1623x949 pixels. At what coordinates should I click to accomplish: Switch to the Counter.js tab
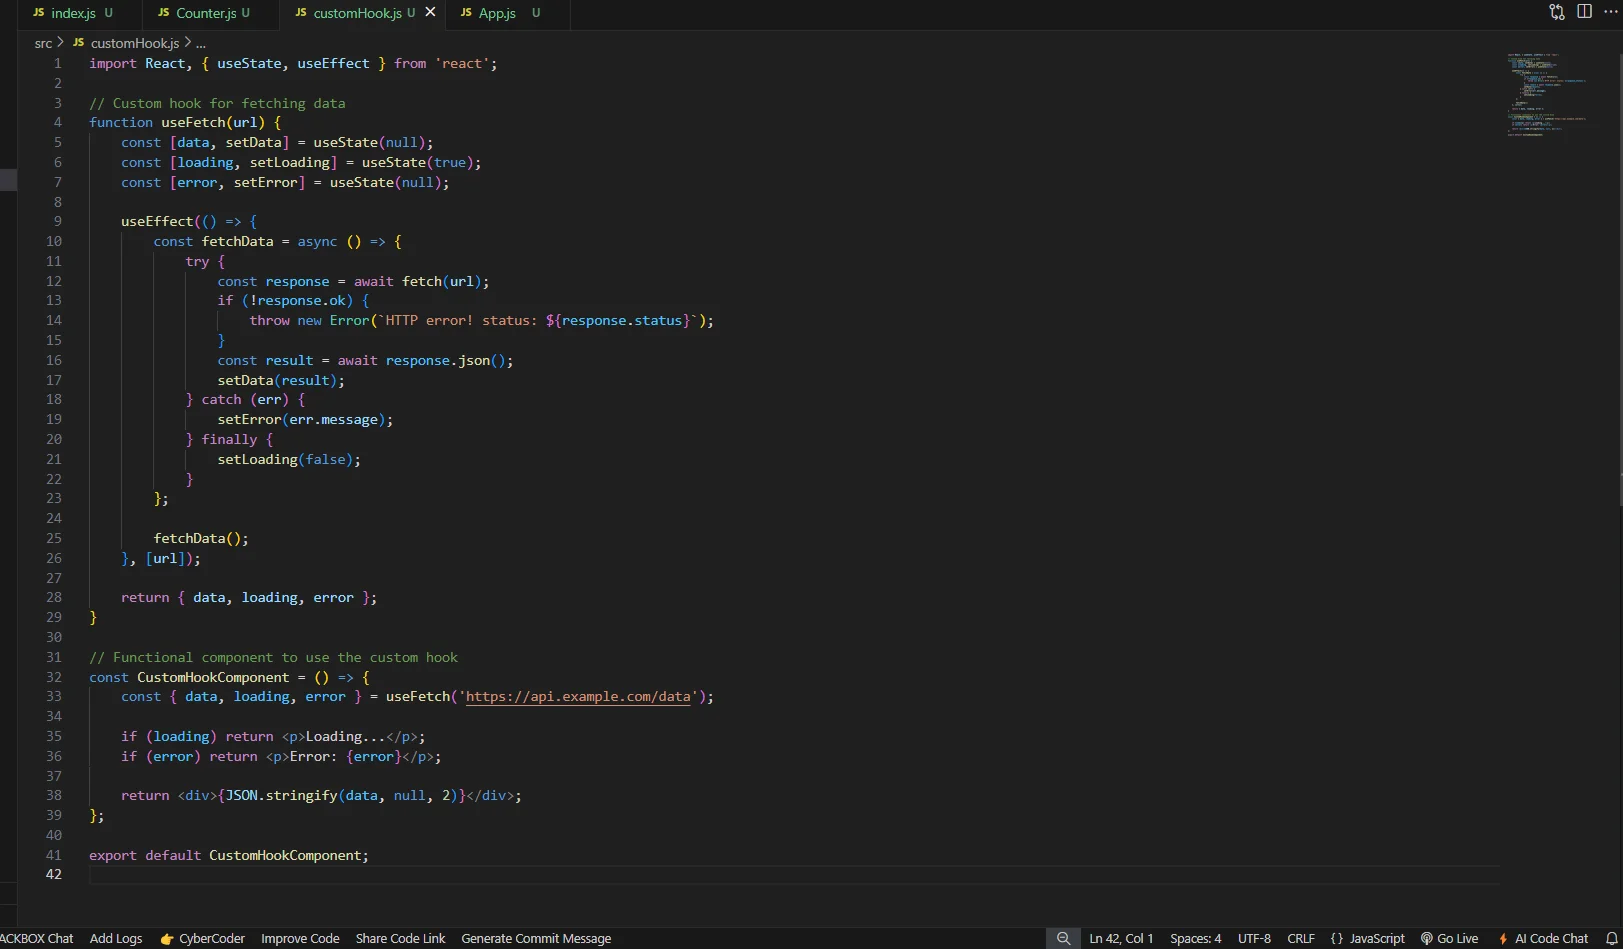pos(205,13)
